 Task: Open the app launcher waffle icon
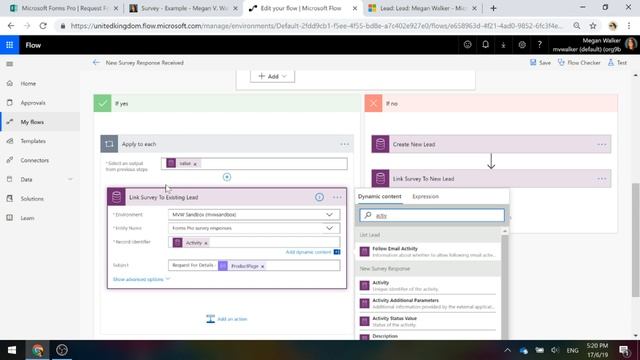click(9, 45)
